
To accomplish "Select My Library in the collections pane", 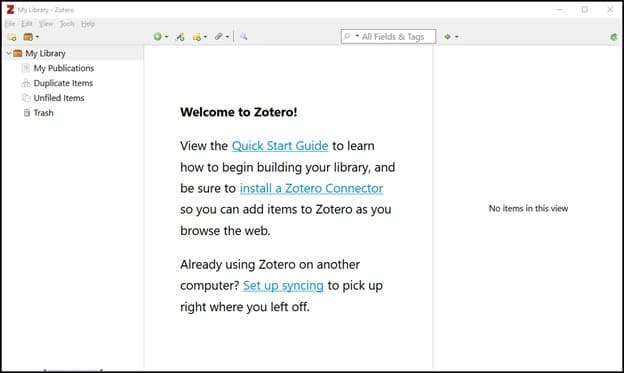I will click(45, 53).
